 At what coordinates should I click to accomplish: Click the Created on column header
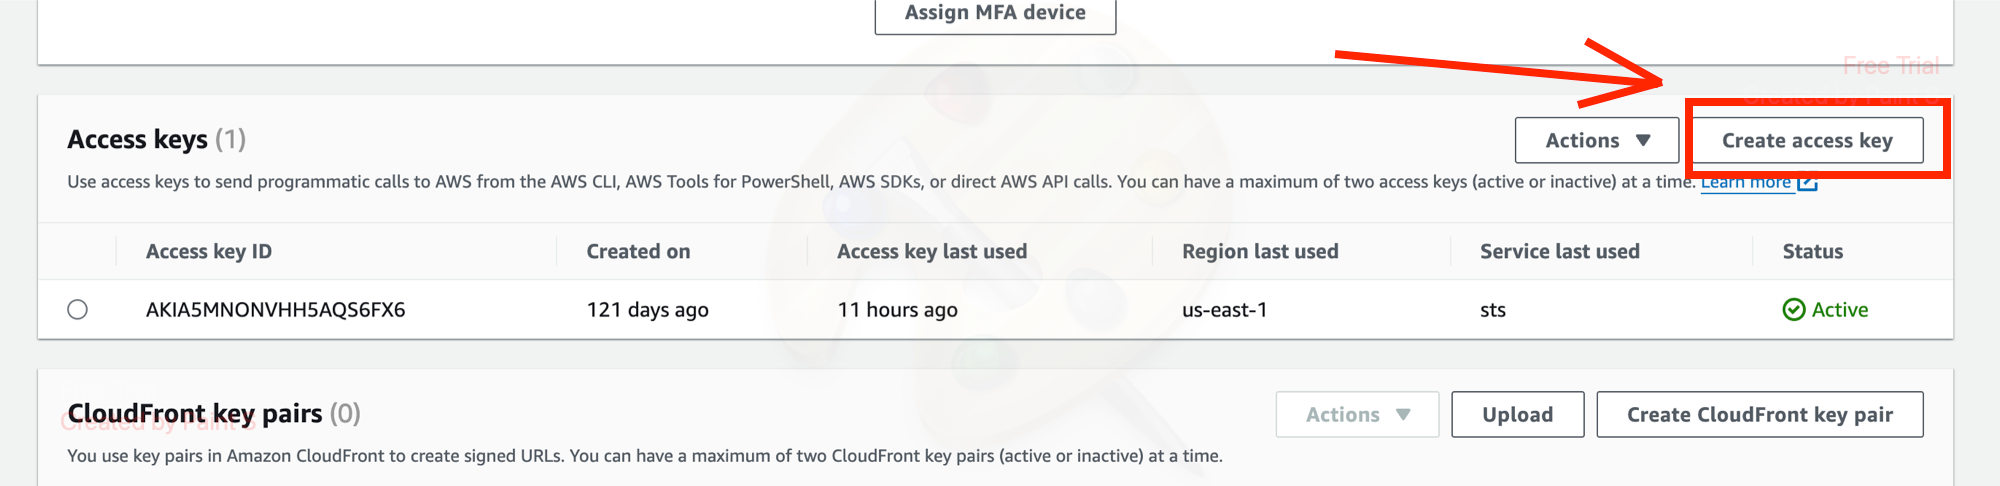point(638,252)
